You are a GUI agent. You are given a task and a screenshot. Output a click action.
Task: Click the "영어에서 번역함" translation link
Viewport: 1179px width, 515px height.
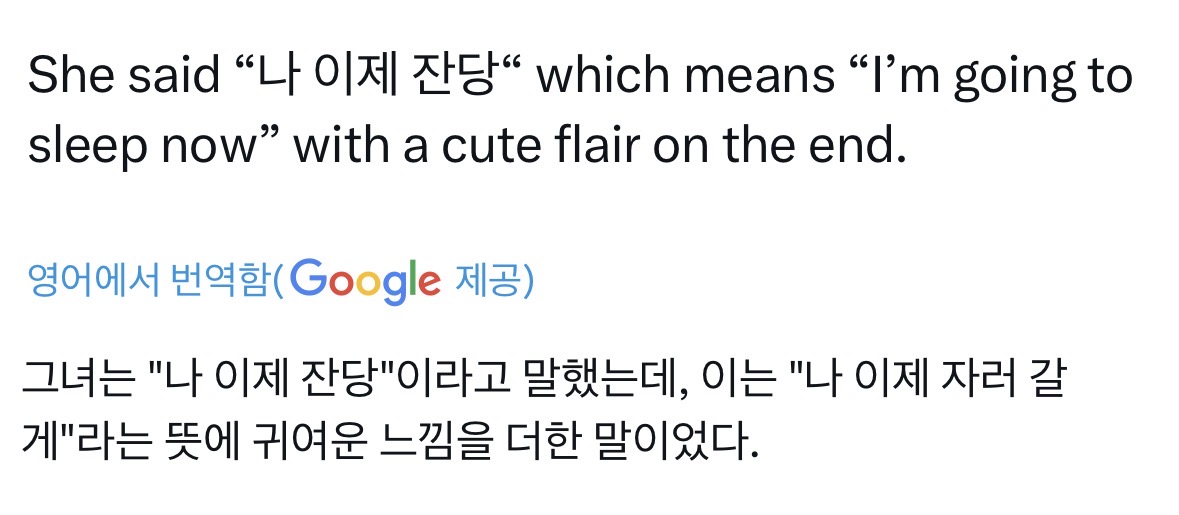(150, 281)
